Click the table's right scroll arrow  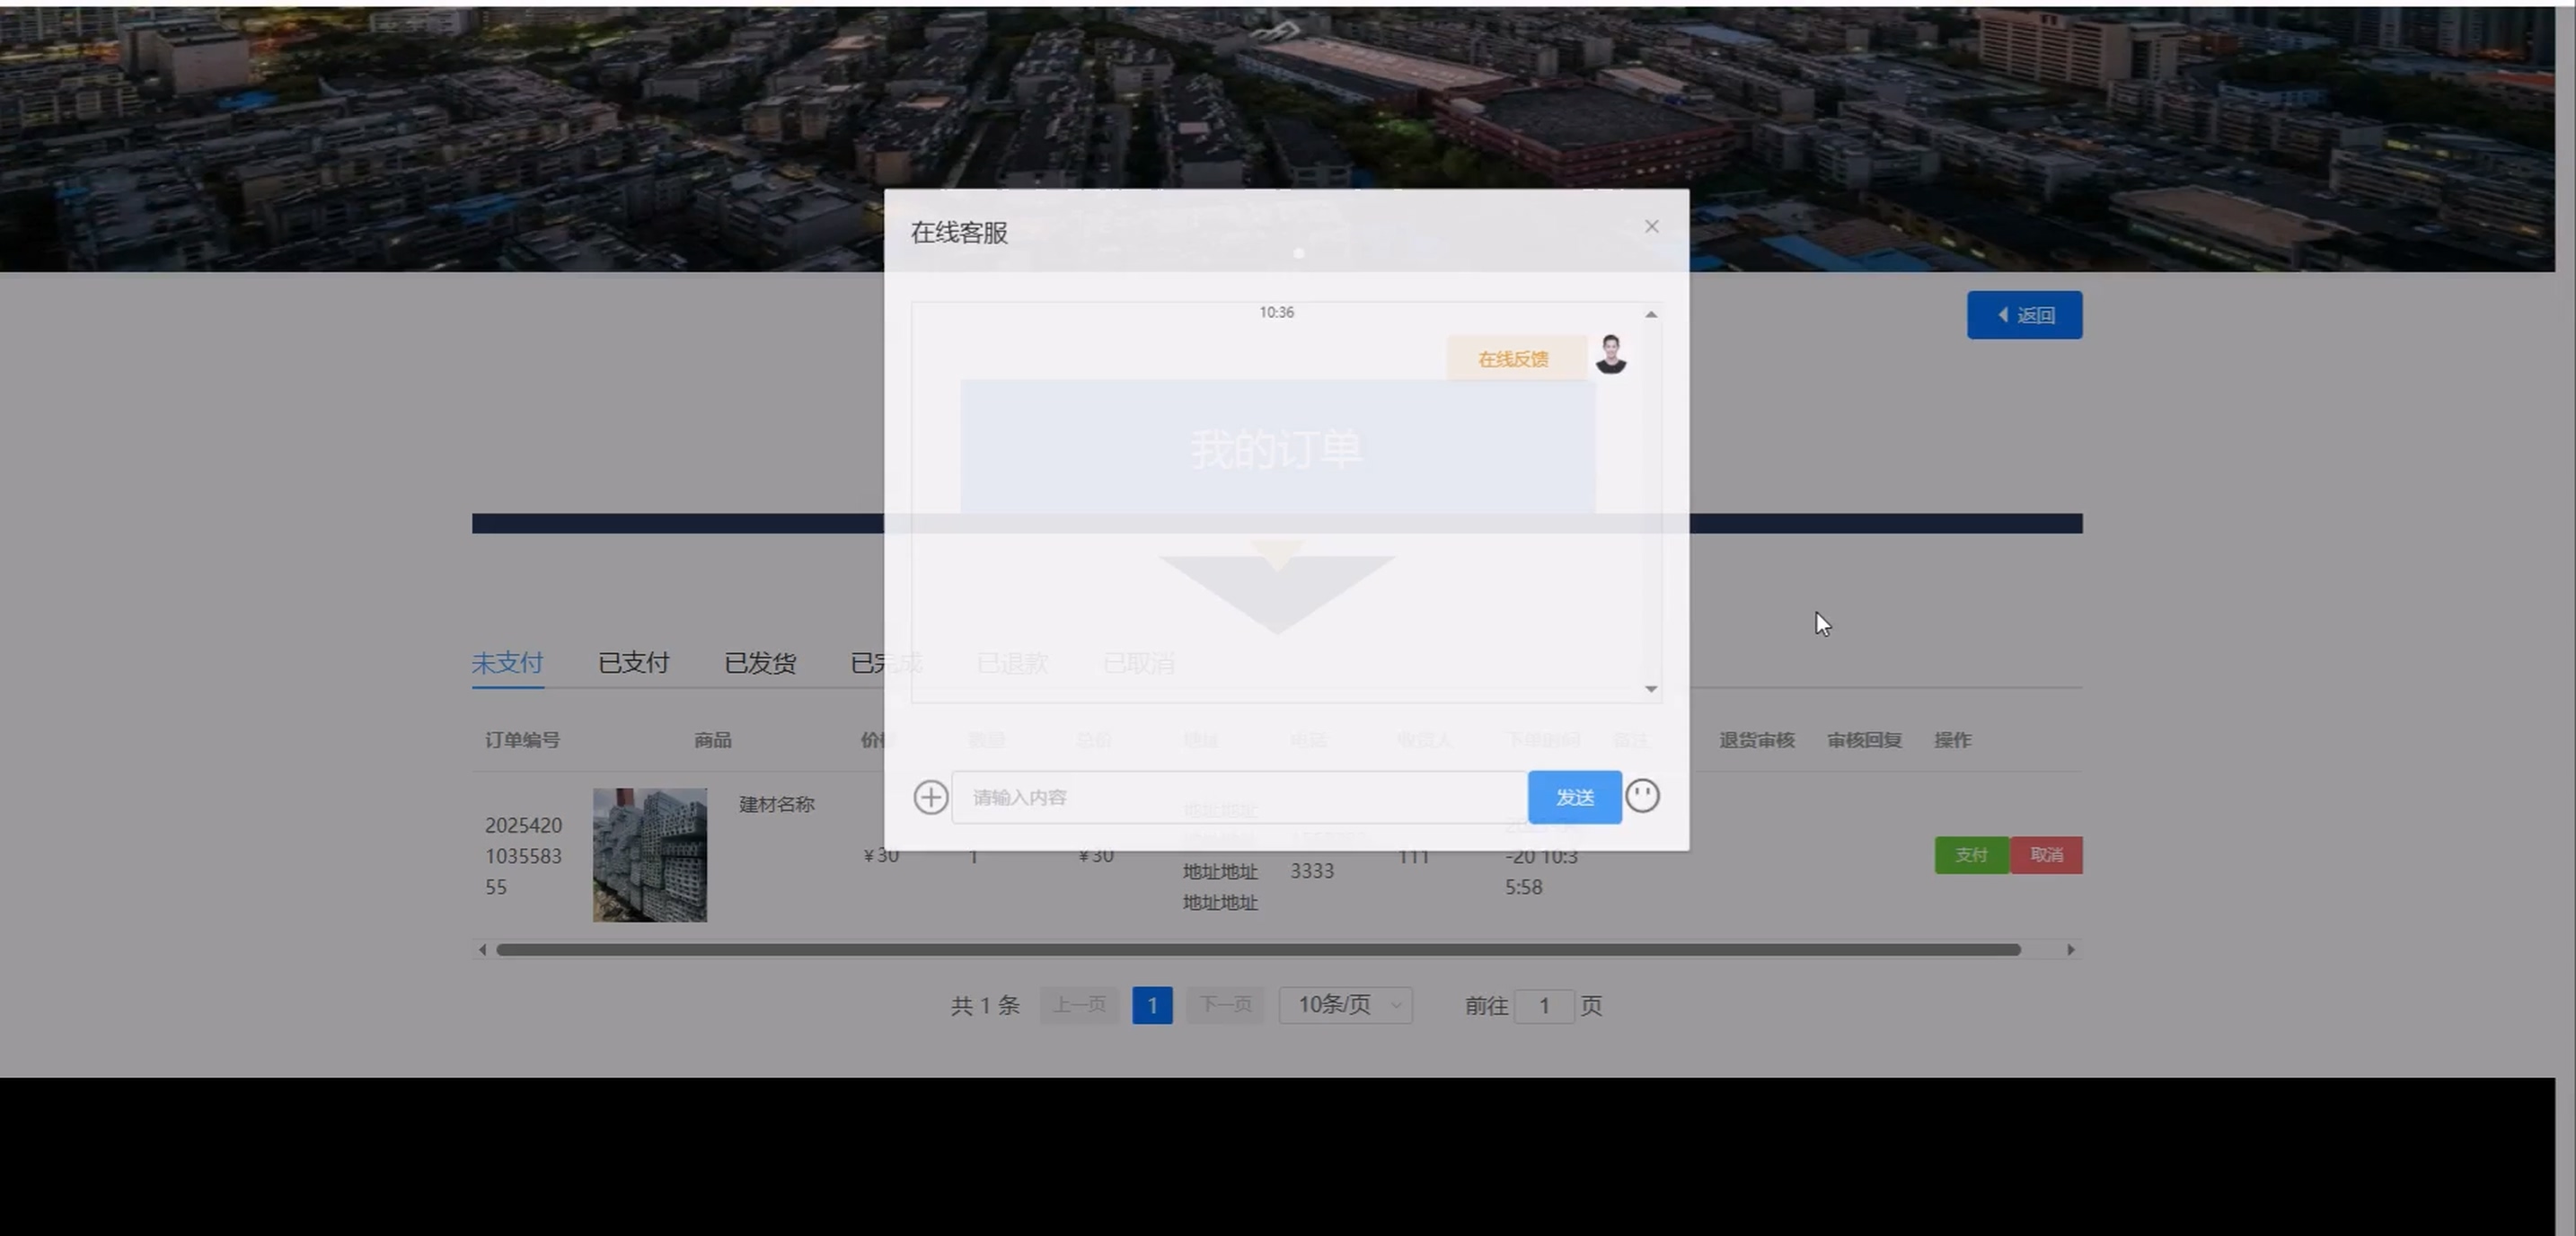point(2070,949)
